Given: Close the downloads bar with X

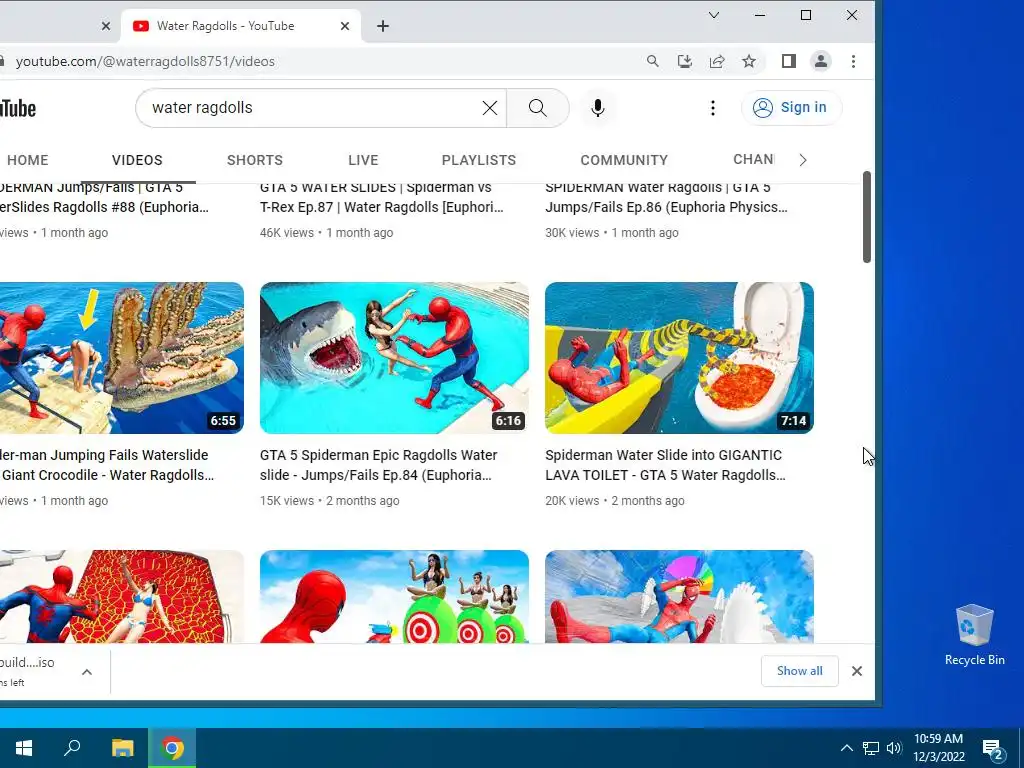Looking at the screenshot, I should [x=857, y=671].
